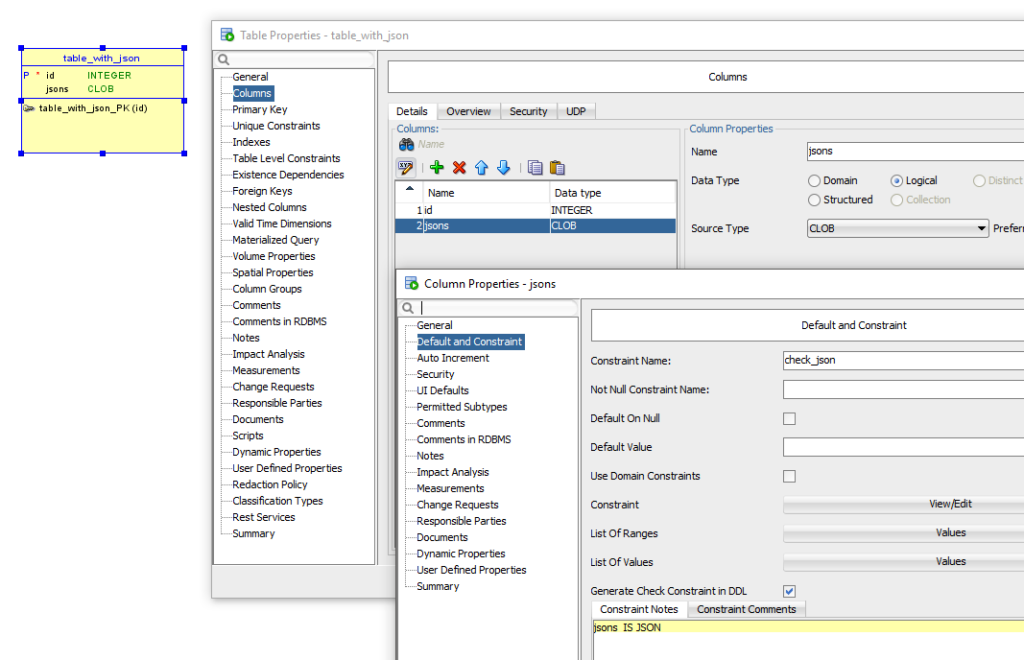The image size is (1024, 660).
Task: Select Primary Key in the table properties tree
Action: pos(259,110)
